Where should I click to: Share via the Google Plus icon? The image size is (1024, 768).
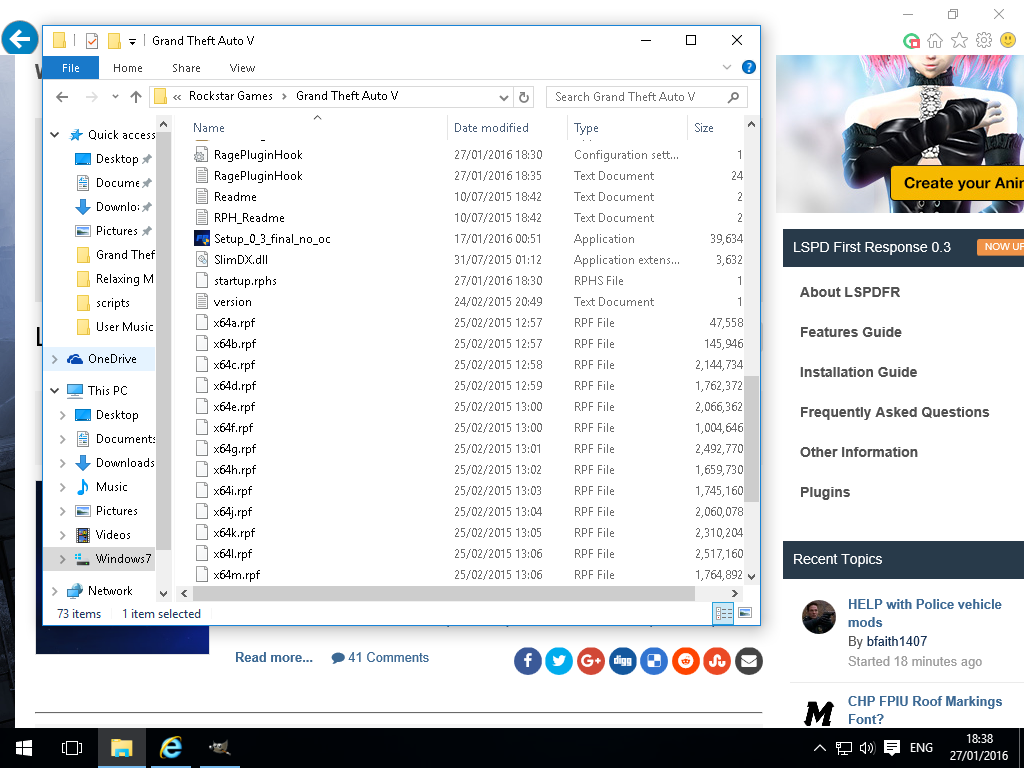pyautogui.click(x=590, y=662)
